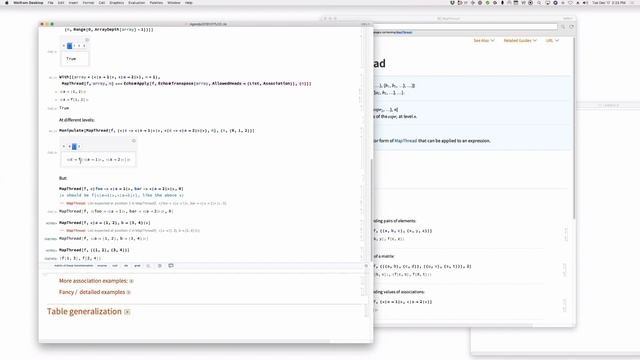Screen dimensions: 640x360
Task: Open the Edit menu
Action: pos(61,3)
